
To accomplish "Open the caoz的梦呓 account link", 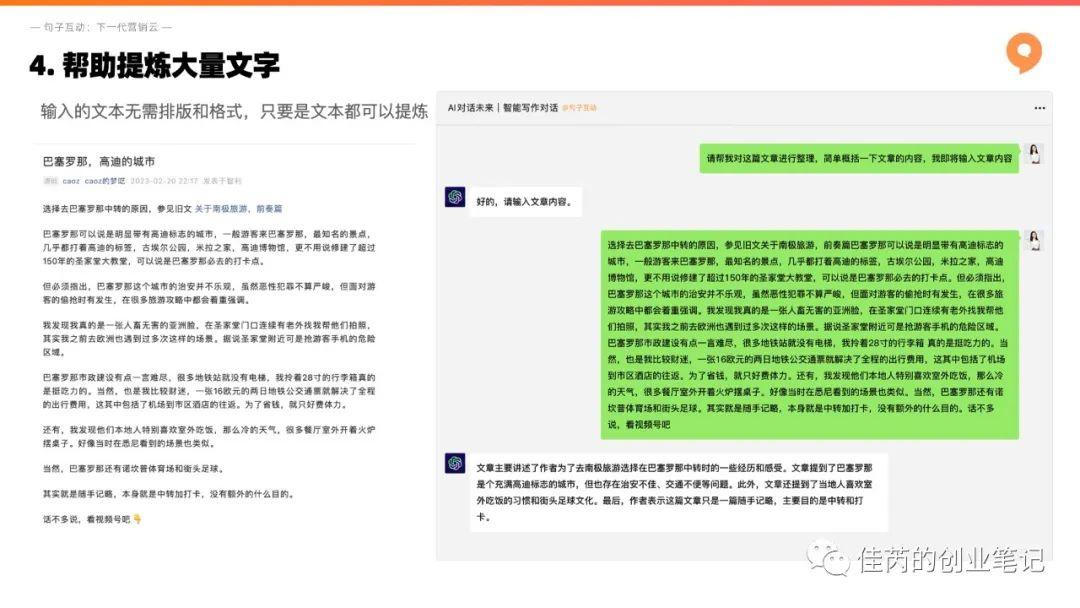I will [105, 181].
